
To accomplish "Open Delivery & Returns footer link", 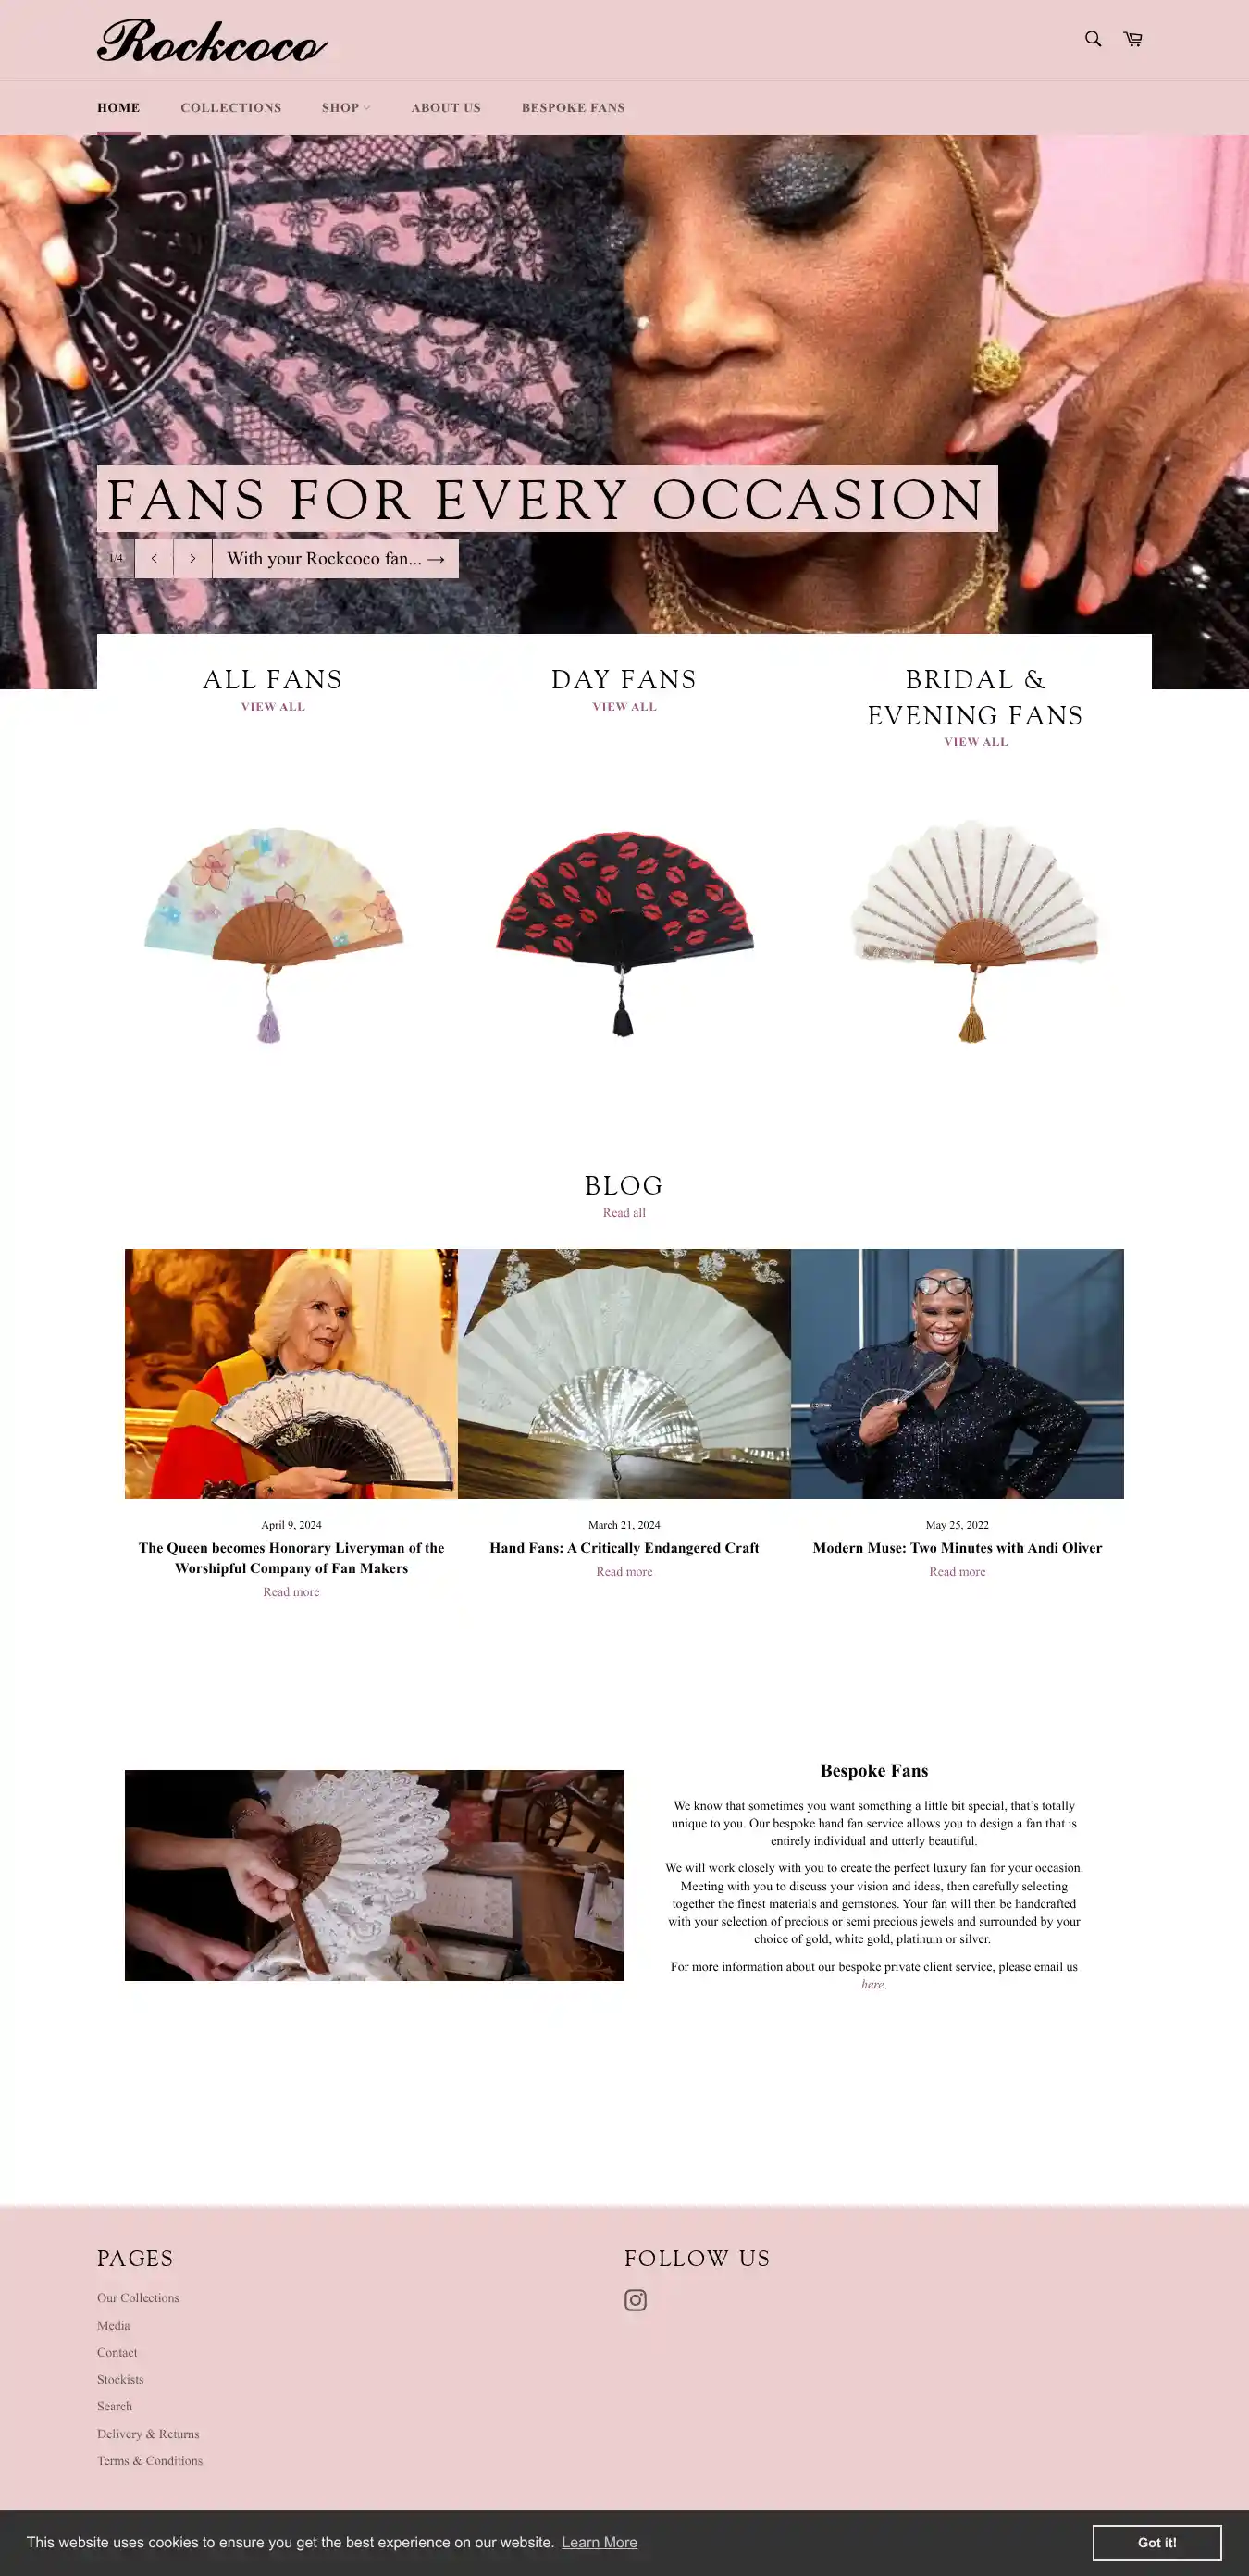I will pos(148,2434).
